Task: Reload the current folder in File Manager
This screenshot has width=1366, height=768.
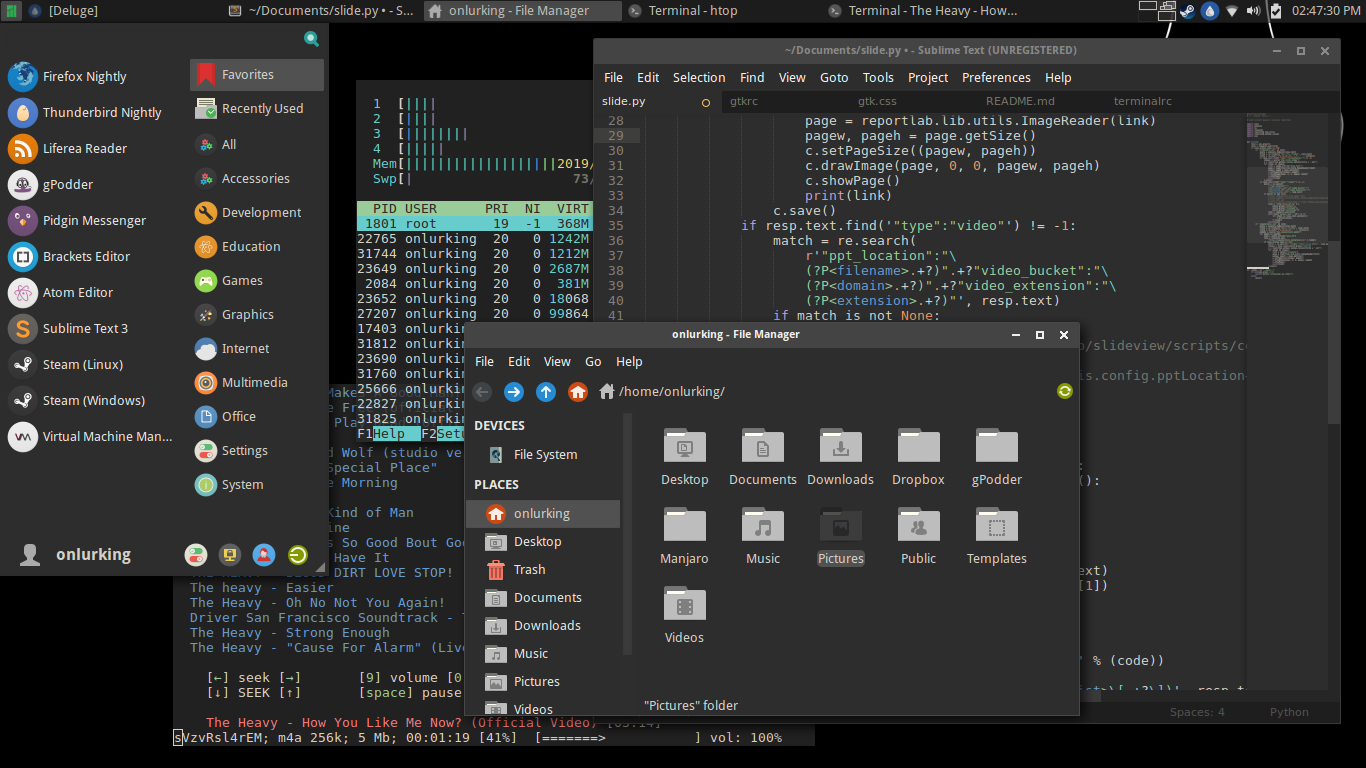Action: click(x=1064, y=391)
